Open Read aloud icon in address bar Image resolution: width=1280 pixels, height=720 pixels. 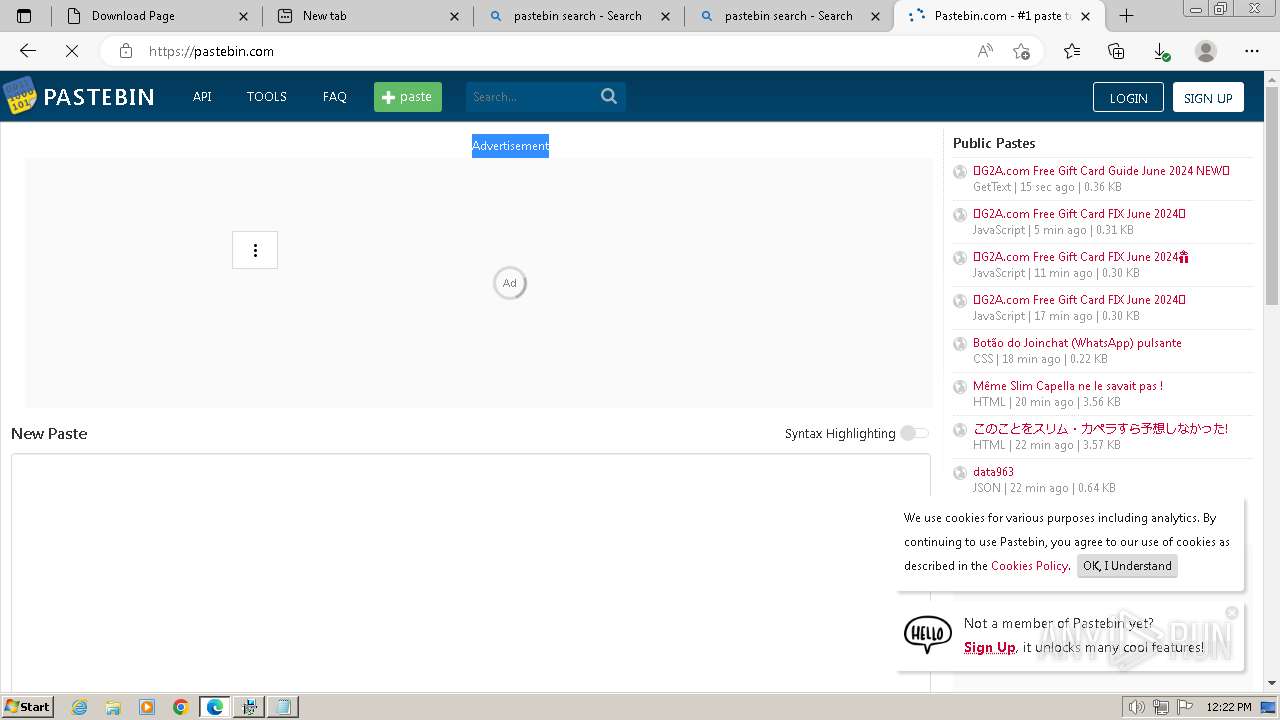[x=985, y=51]
